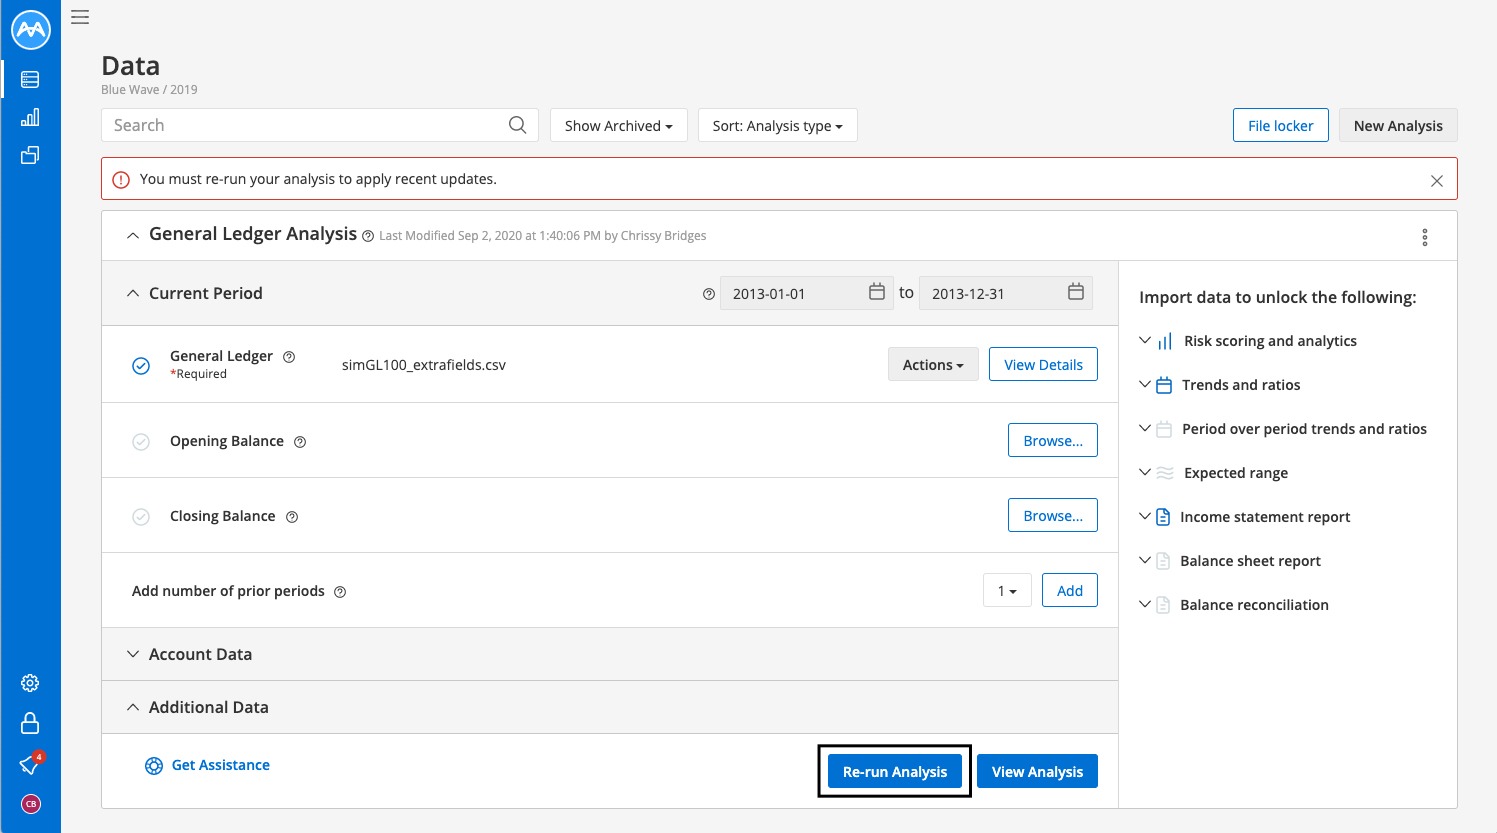Click the lock icon in sidebar
Screen dimensions: 1497x833
coord(30,723)
